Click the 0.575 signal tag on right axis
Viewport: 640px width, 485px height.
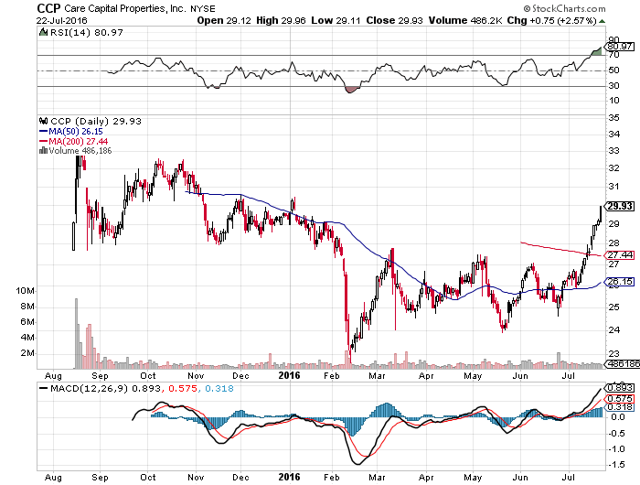(x=620, y=398)
